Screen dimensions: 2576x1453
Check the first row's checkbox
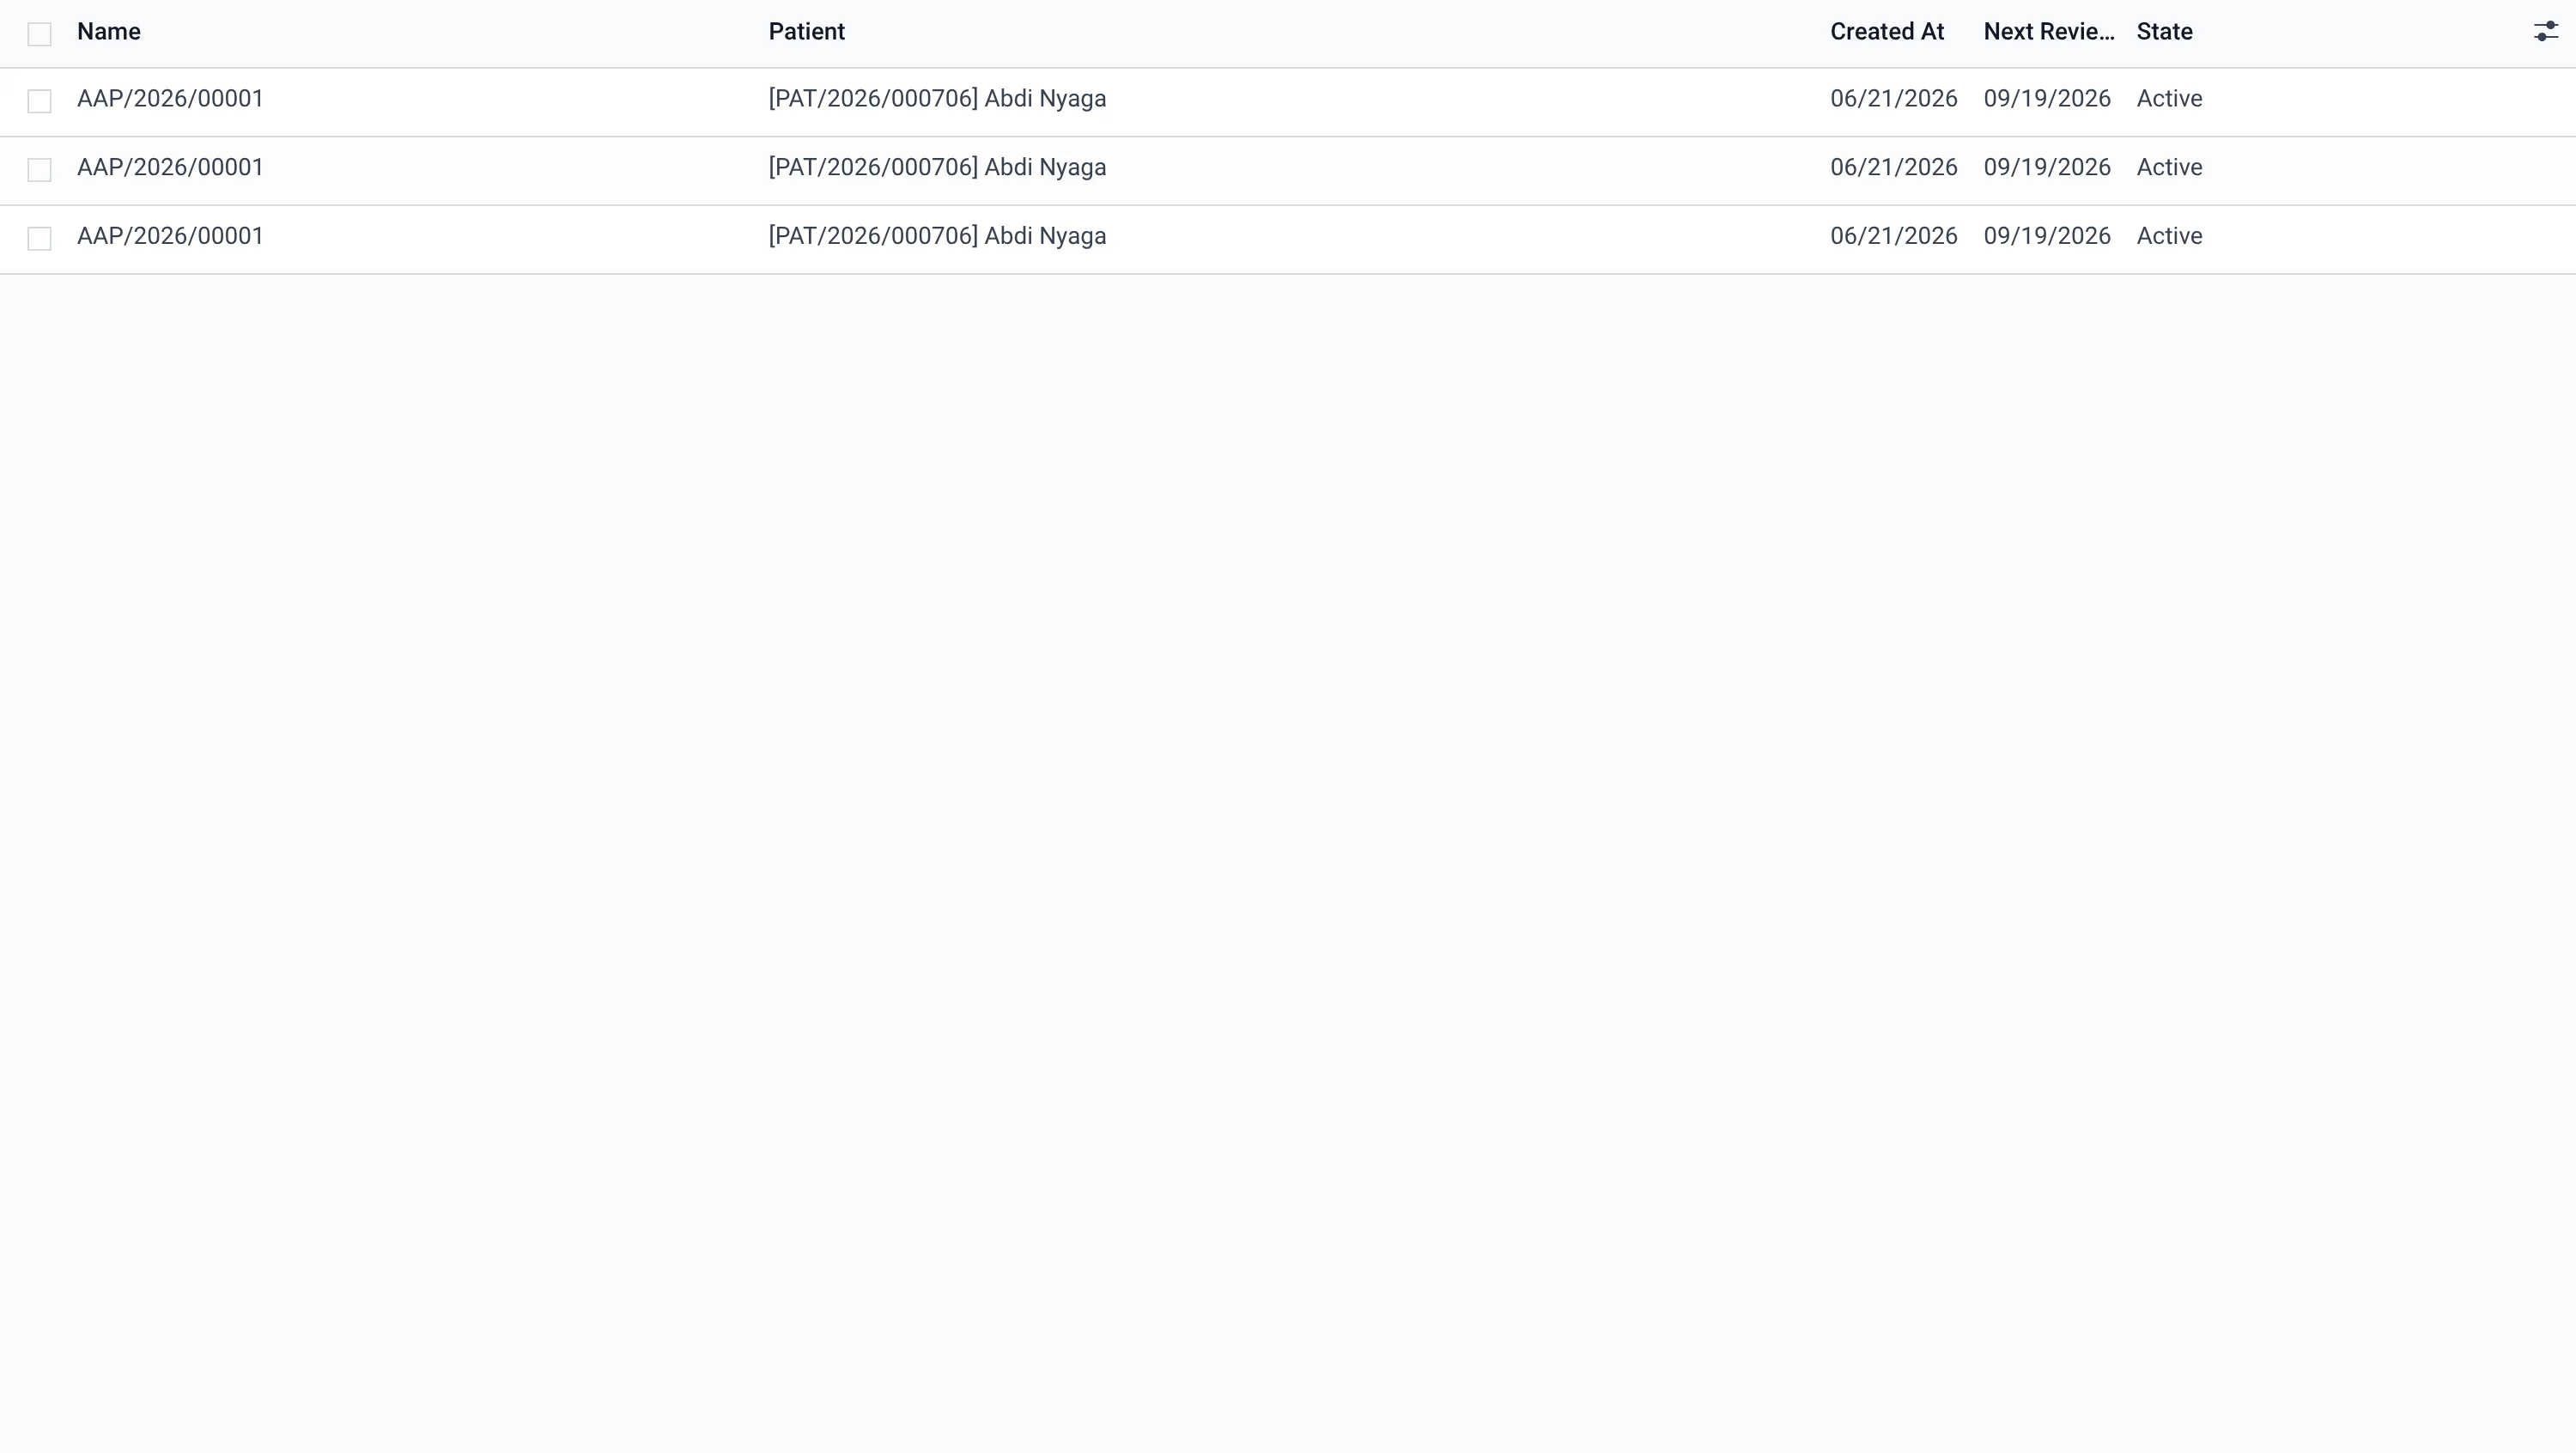click(39, 101)
